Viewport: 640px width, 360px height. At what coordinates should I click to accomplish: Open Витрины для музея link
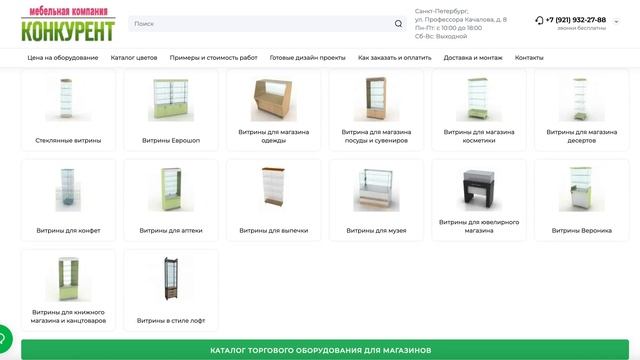376,231
